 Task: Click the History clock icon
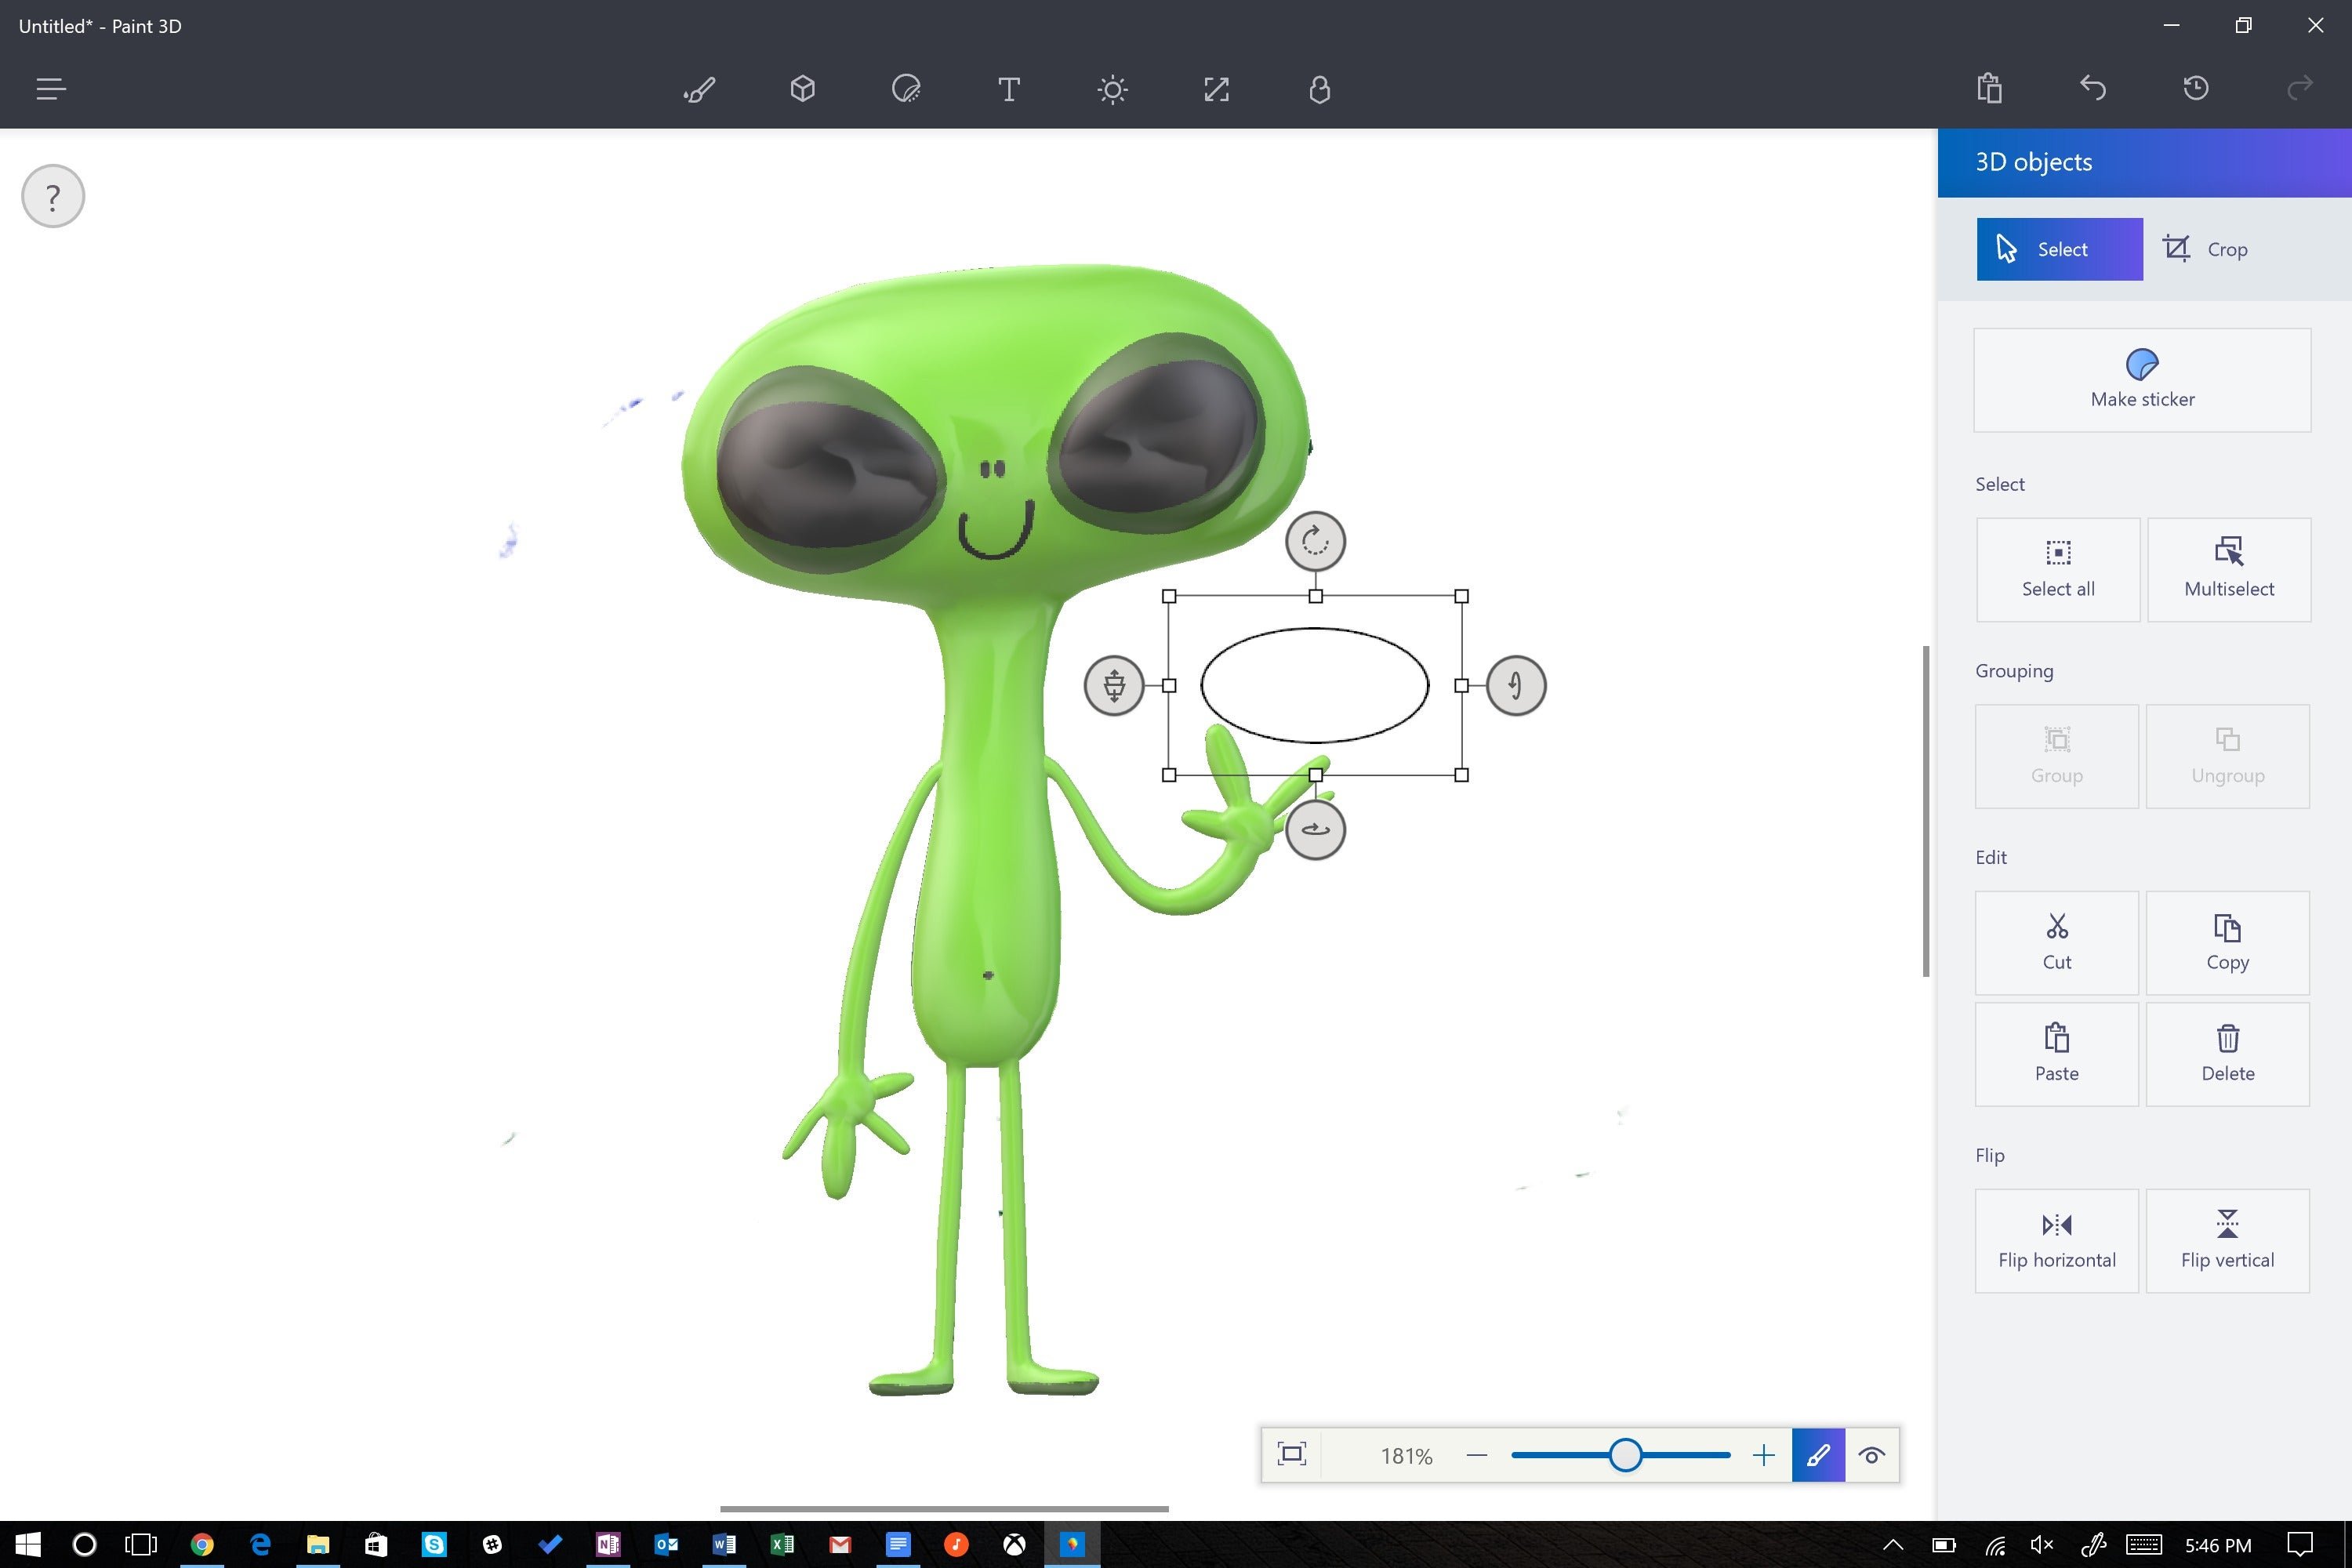pyautogui.click(x=2196, y=89)
